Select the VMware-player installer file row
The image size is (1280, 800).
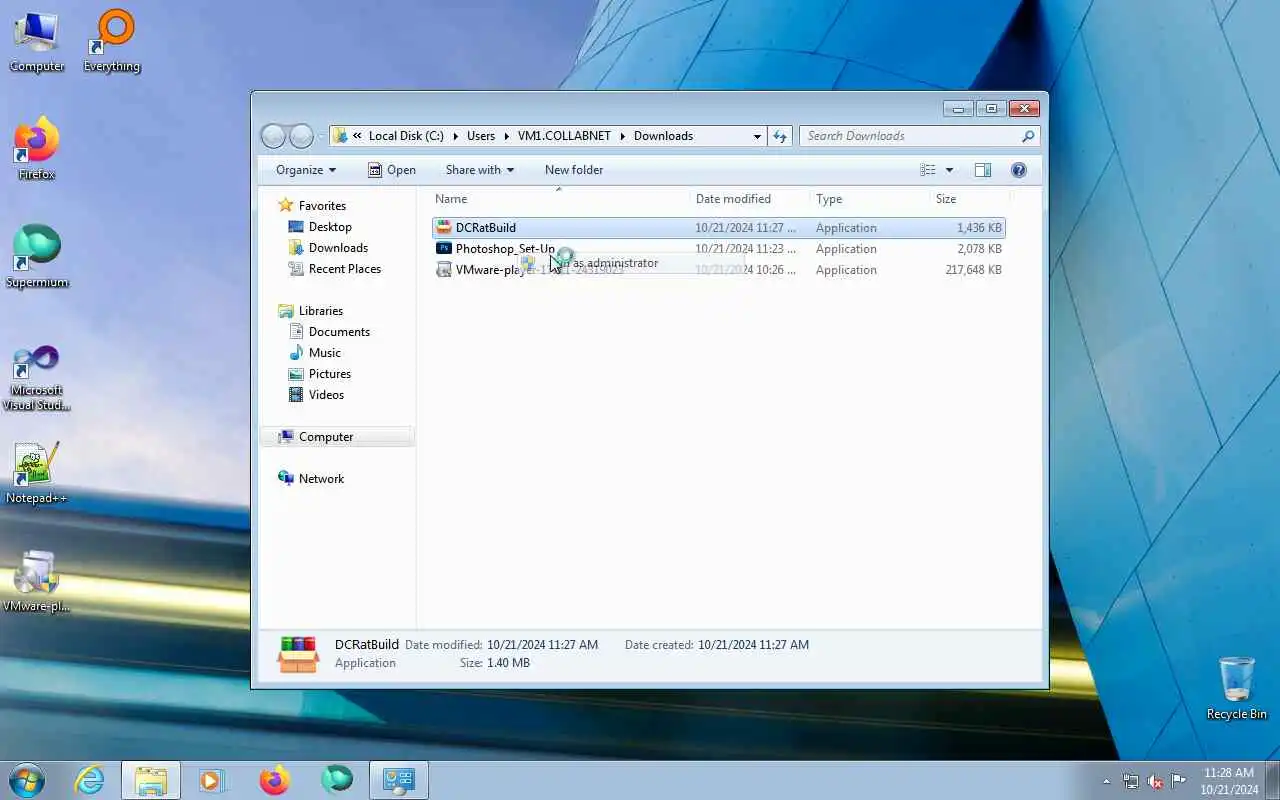(x=718, y=270)
